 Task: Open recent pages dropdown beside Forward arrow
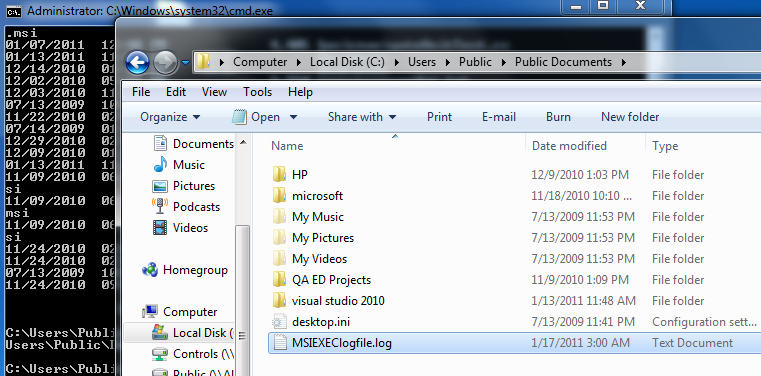185,63
